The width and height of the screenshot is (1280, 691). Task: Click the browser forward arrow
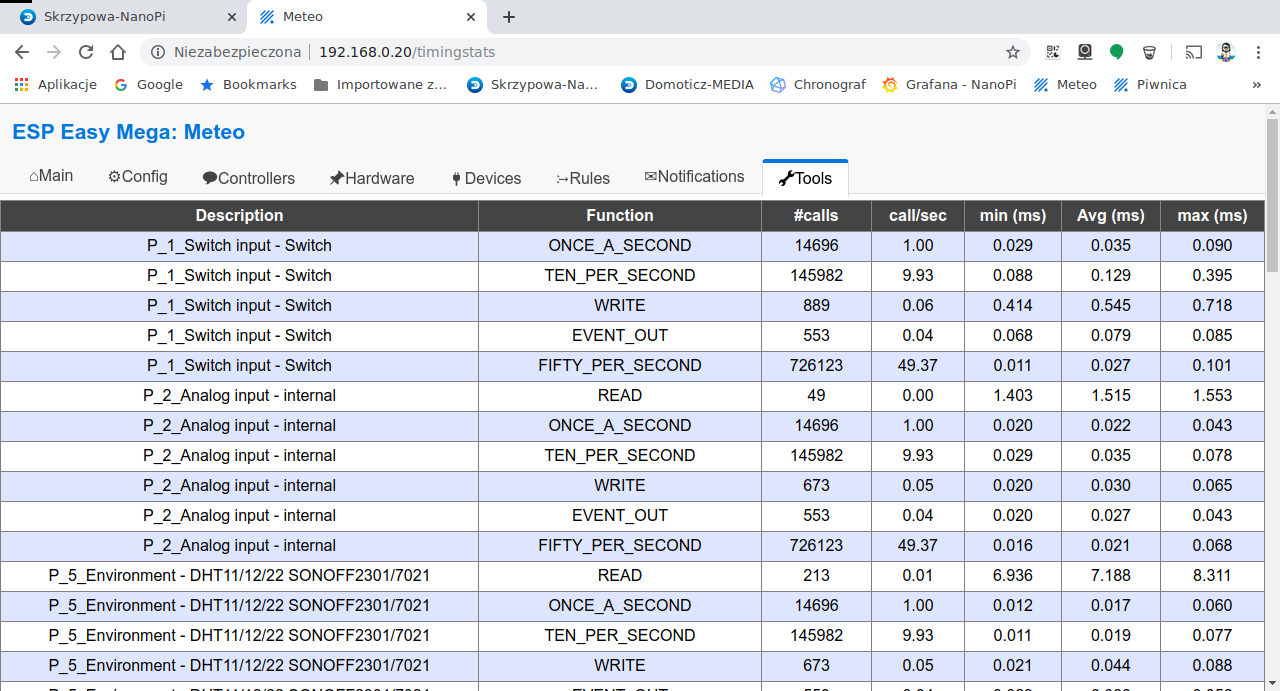pyautogui.click(x=54, y=52)
